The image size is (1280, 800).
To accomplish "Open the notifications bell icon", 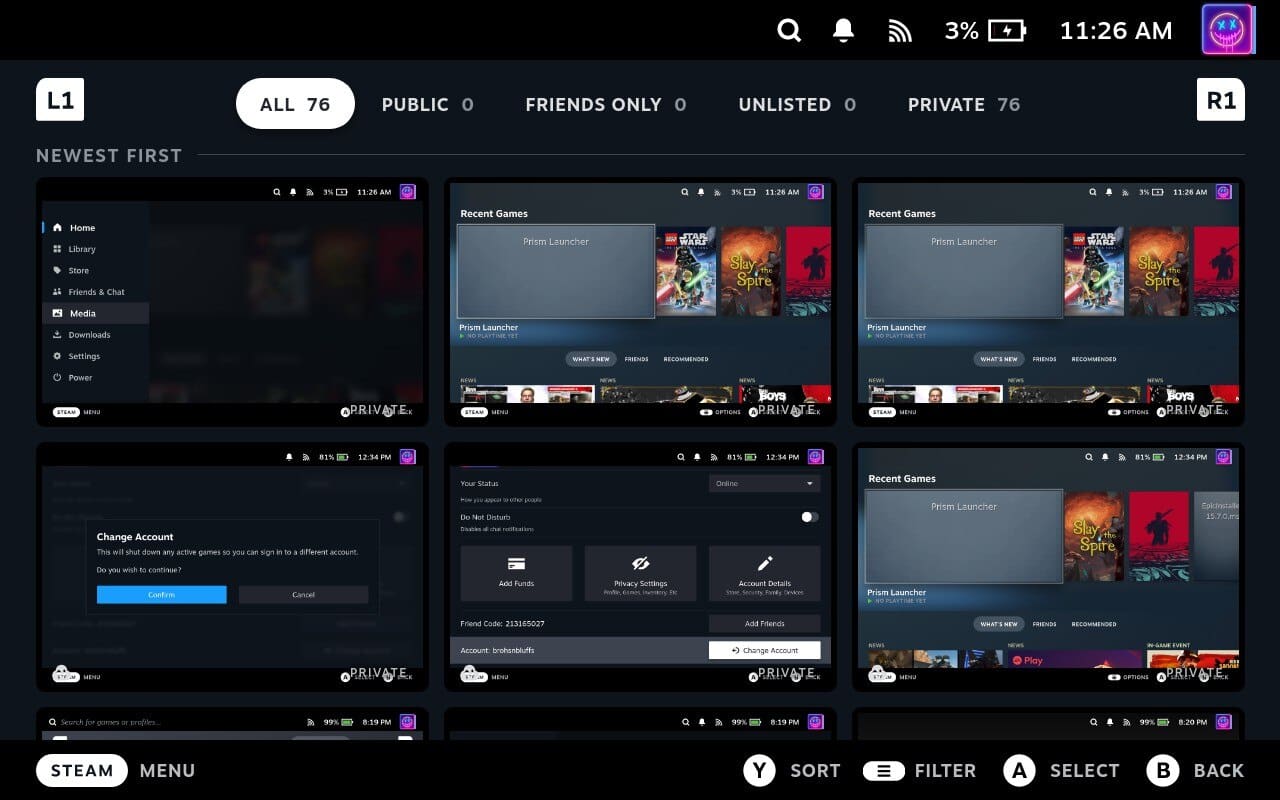I will tap(843, 31).
